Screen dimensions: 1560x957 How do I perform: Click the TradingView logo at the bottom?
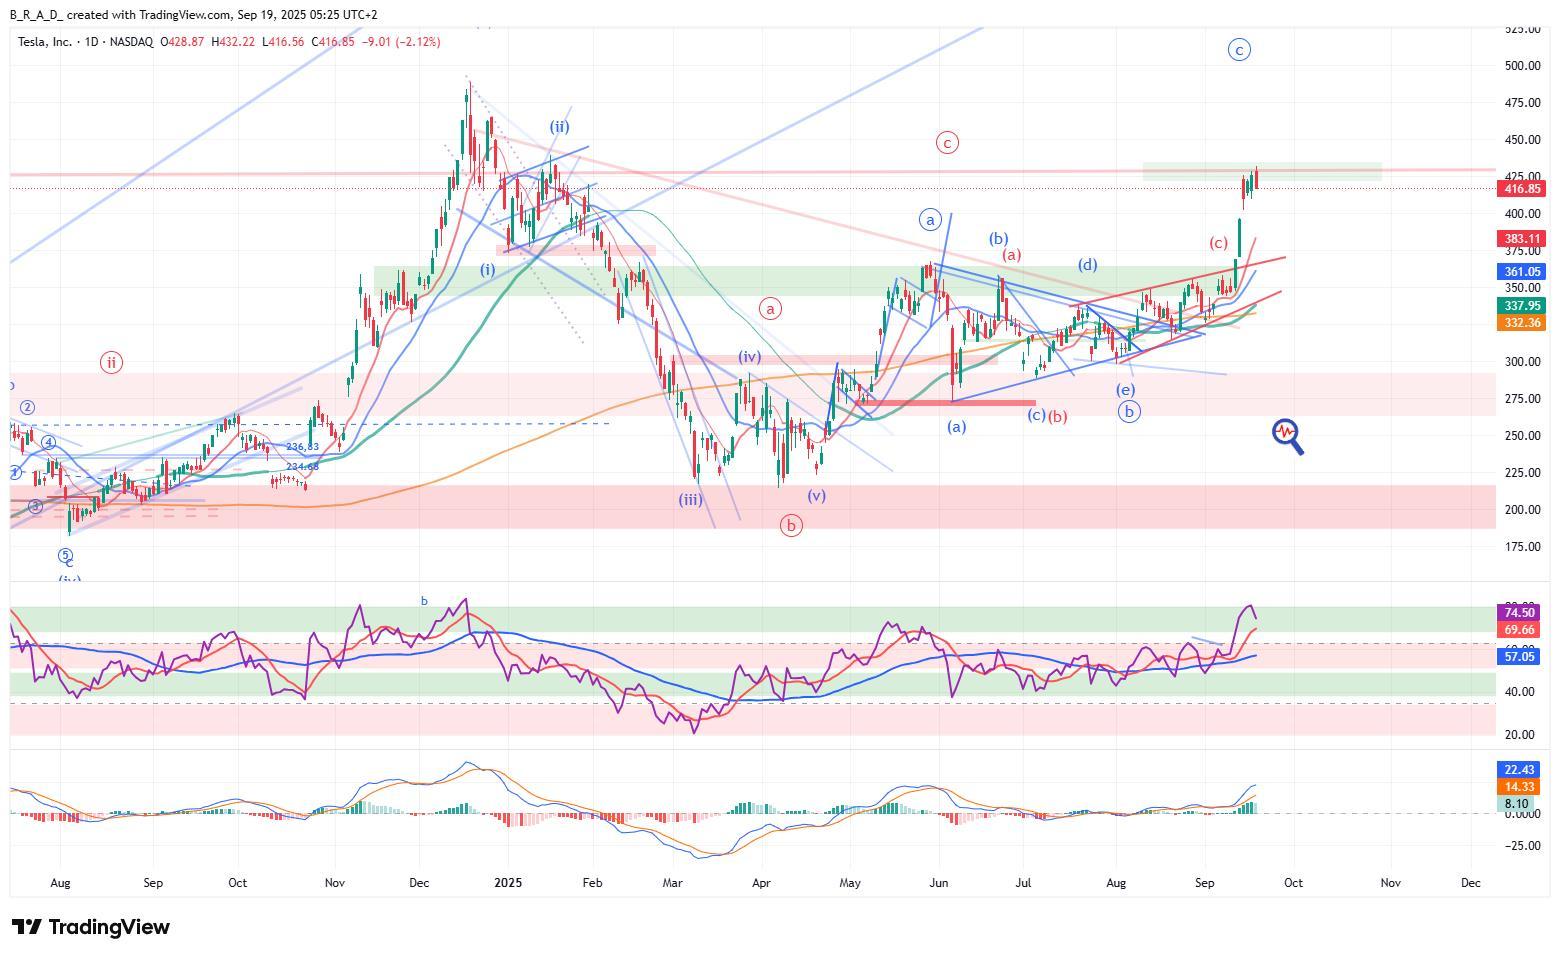pos(91,927)
